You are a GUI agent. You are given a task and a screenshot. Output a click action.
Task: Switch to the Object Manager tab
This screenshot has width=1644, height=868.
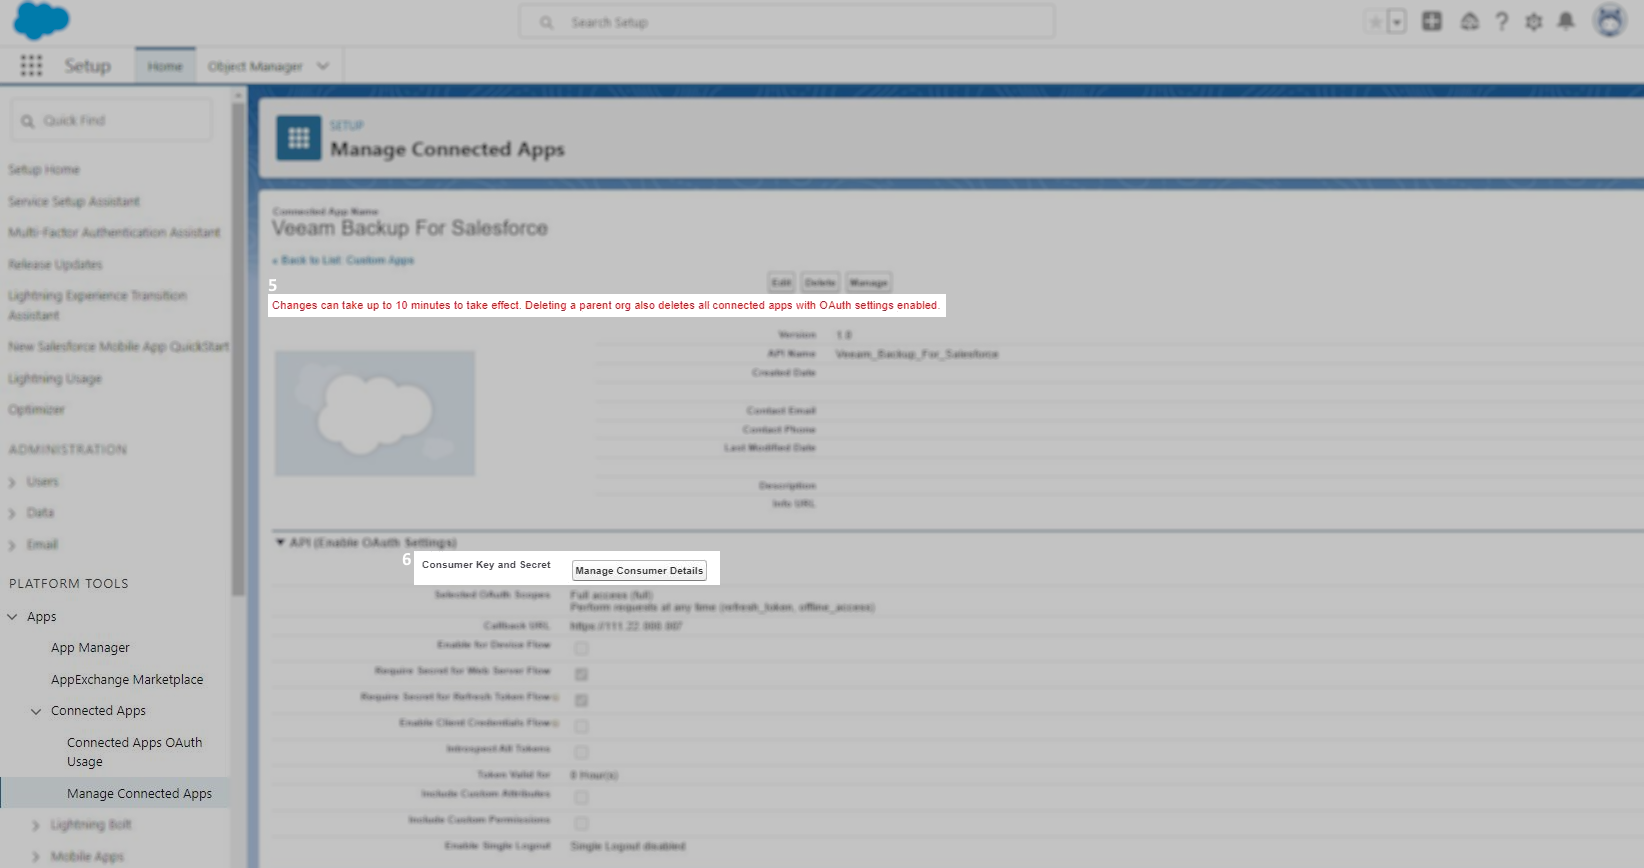tap(255, 66)
